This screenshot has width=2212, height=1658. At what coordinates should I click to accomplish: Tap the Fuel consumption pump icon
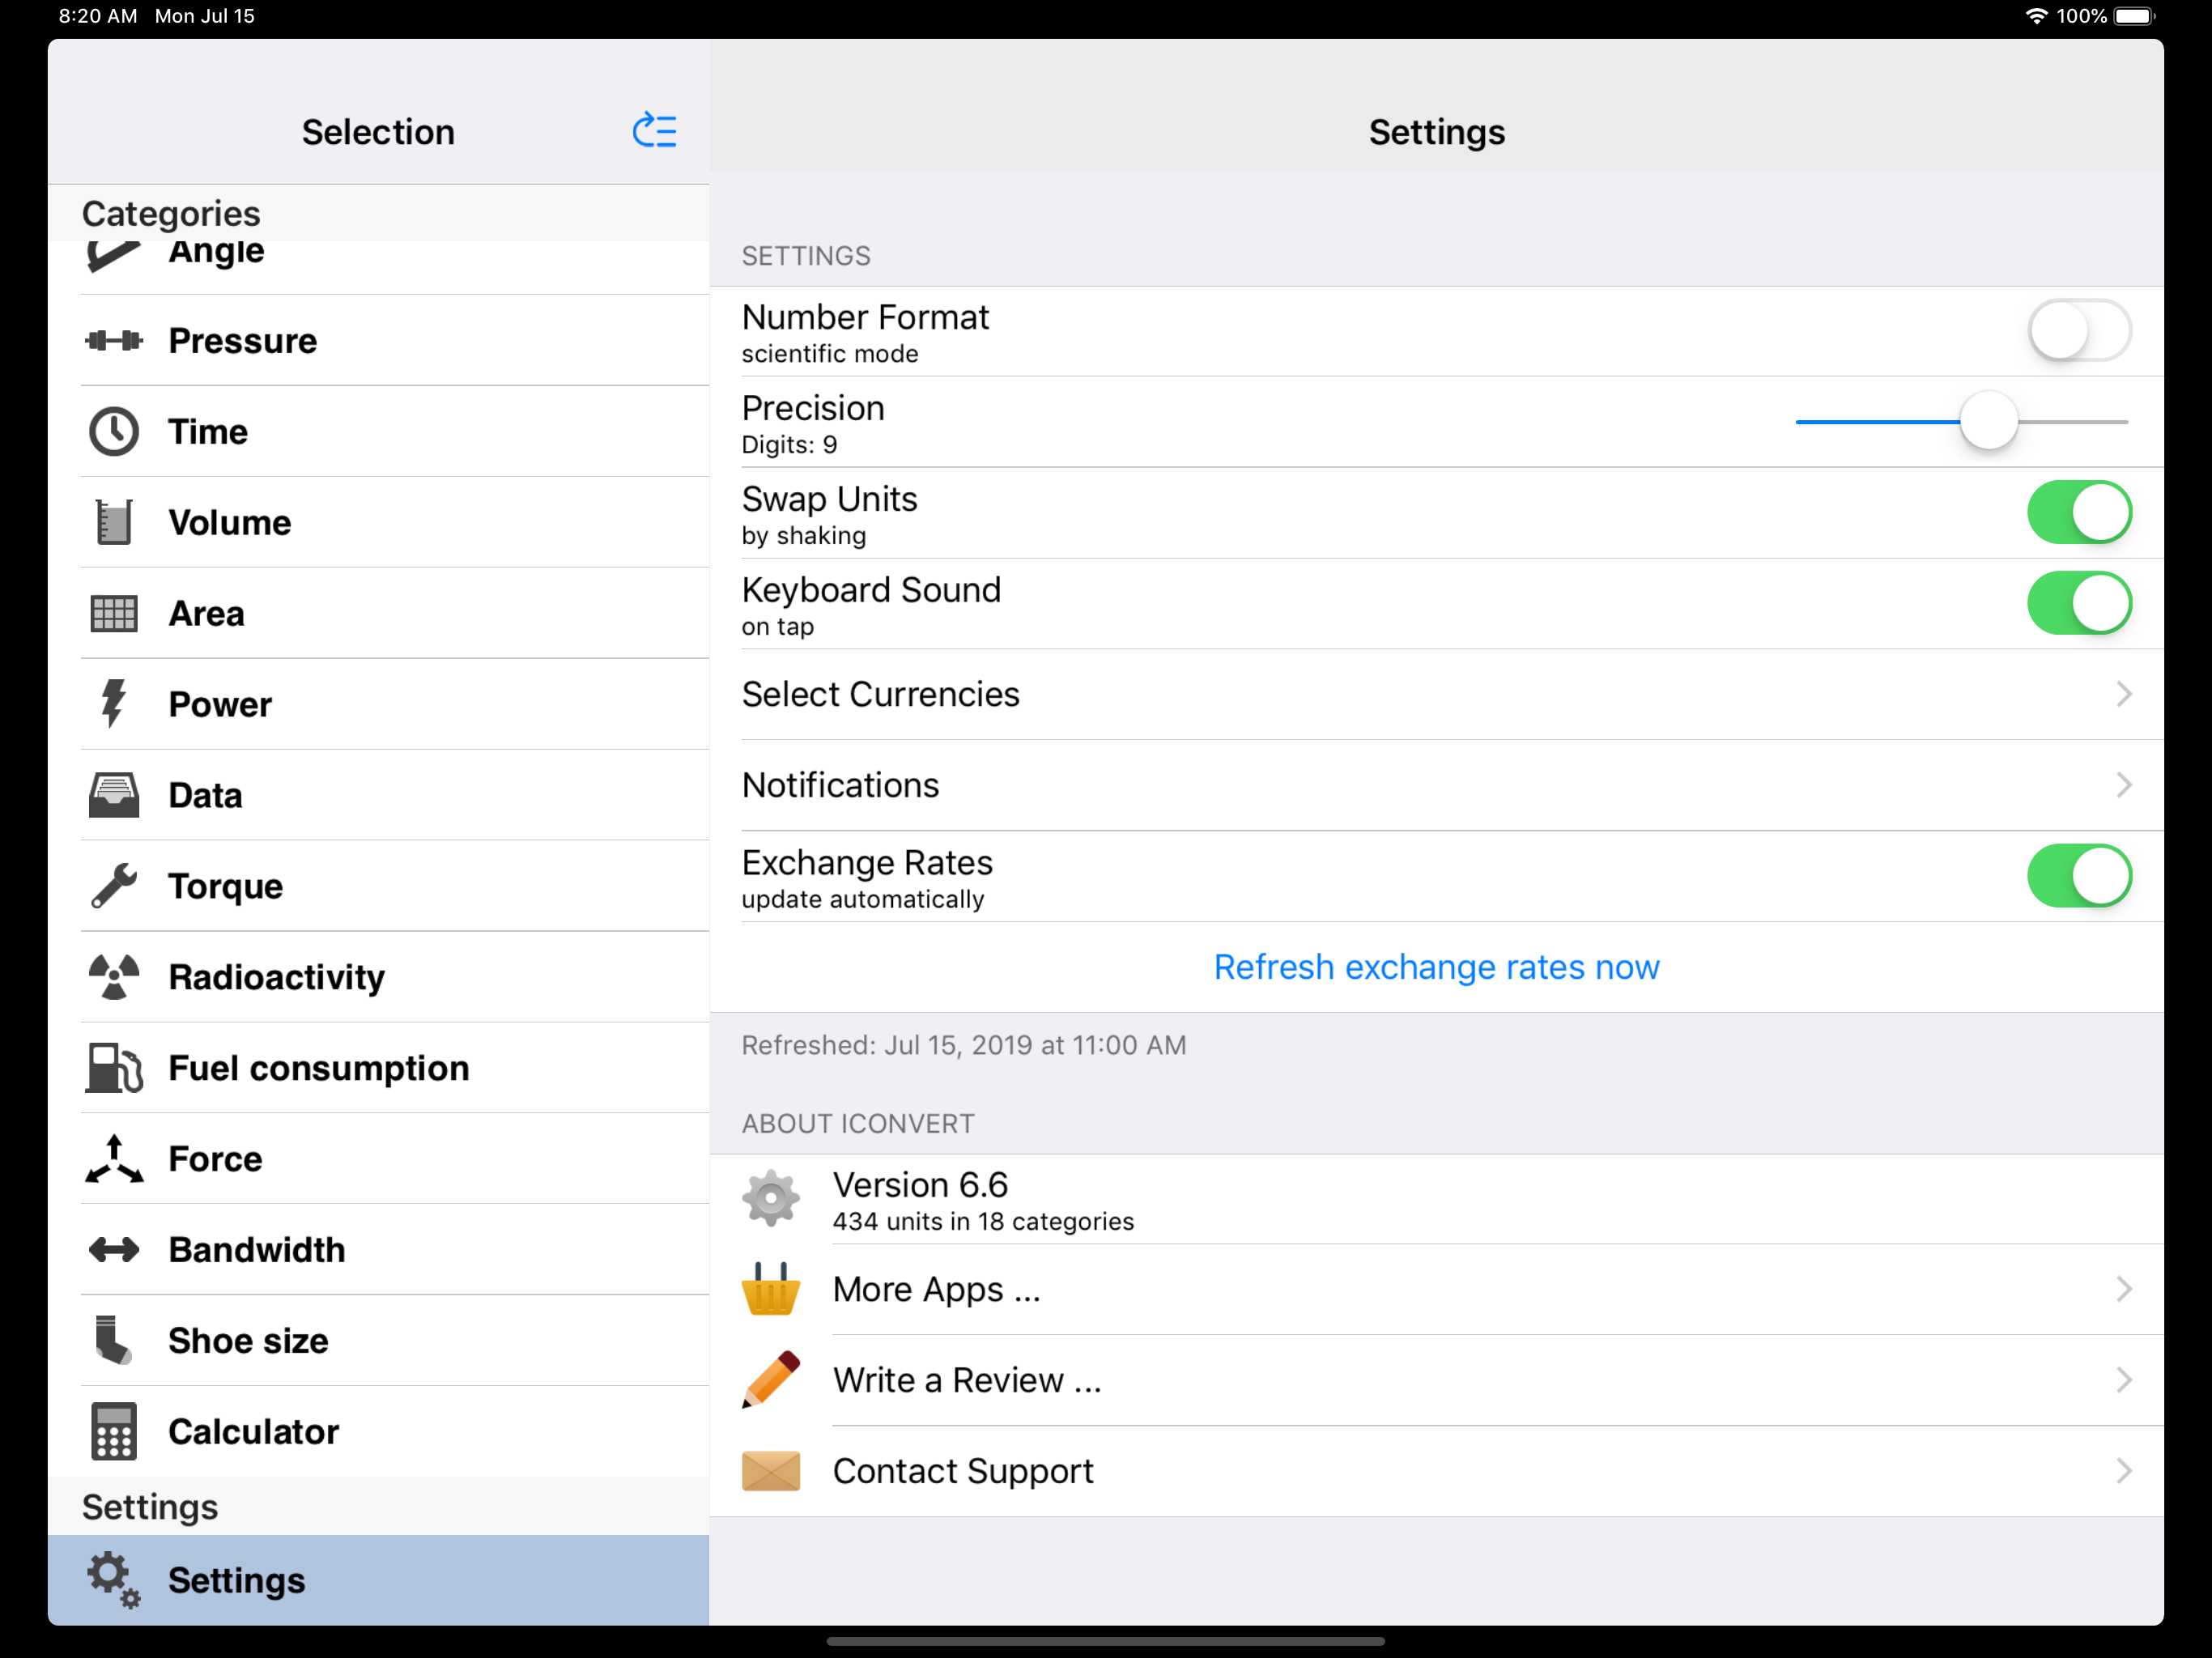click(114, 1068)
